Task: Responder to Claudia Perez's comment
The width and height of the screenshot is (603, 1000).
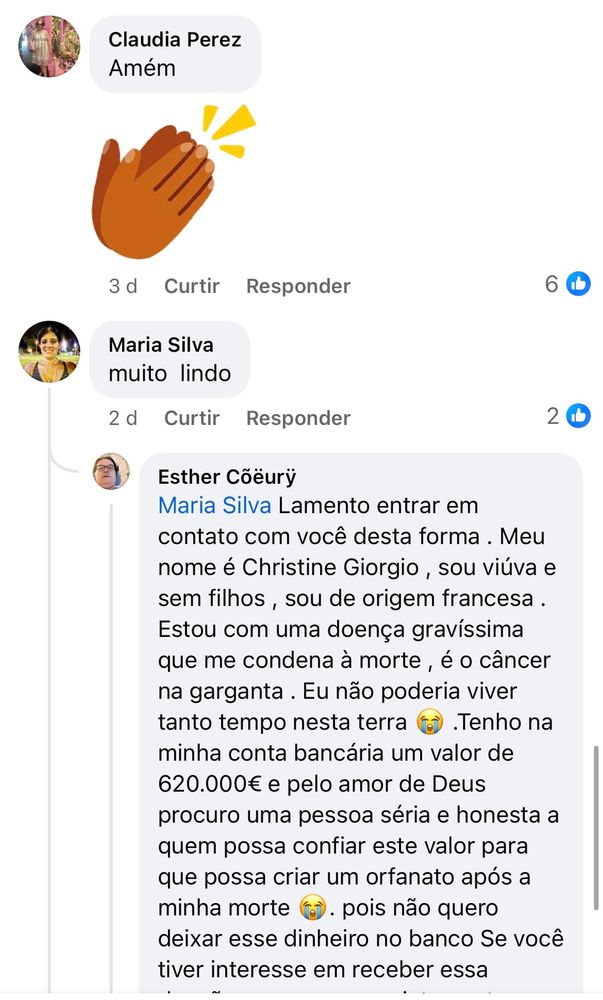Action: 298,286
